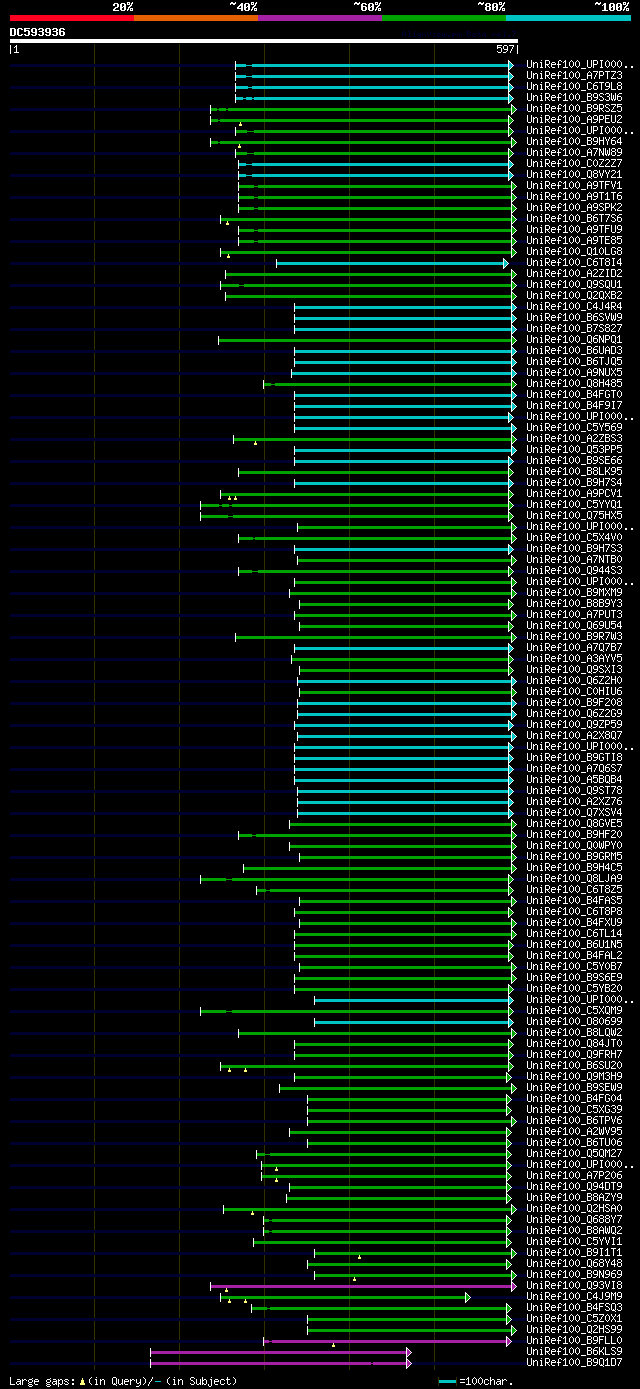Select hit label UniRef100_B9FLL0
Screen dimensions: 640x1389
(x=575, y=1340)
